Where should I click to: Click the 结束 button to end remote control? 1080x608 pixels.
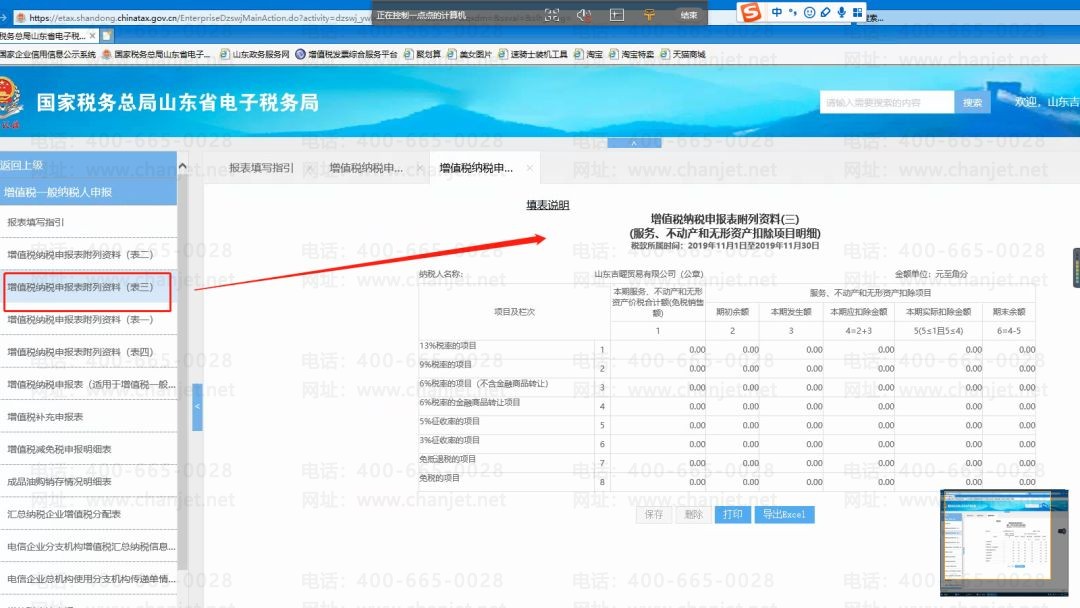coord(689,14)
